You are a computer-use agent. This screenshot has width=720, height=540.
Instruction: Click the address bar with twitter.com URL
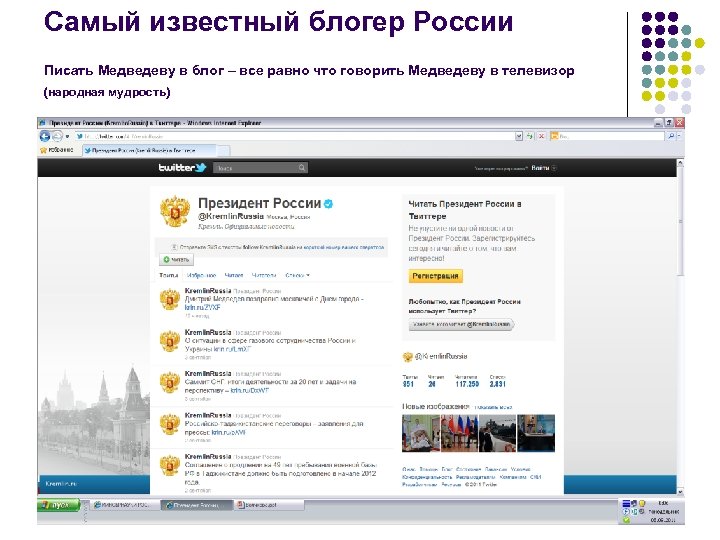point(294,136)
